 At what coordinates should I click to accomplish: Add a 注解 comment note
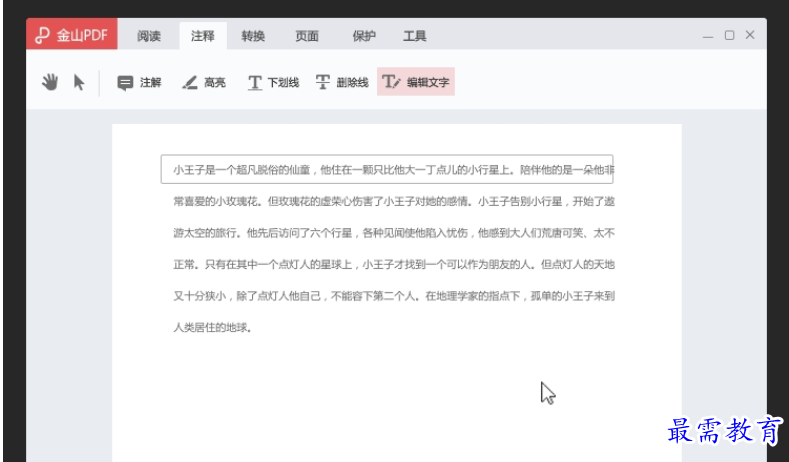click(x=139, y=83)
